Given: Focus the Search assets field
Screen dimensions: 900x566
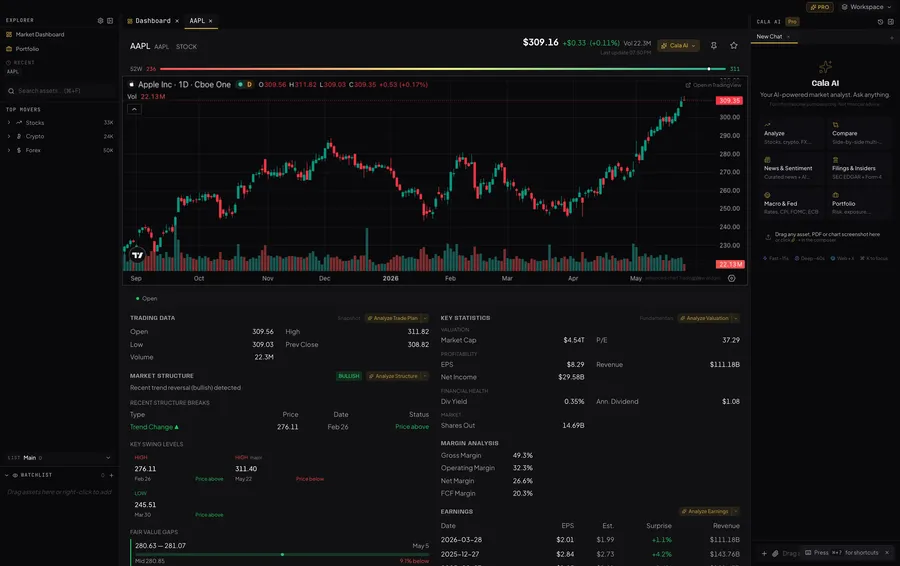Looking at the screenshot, I should coord(59,91).
